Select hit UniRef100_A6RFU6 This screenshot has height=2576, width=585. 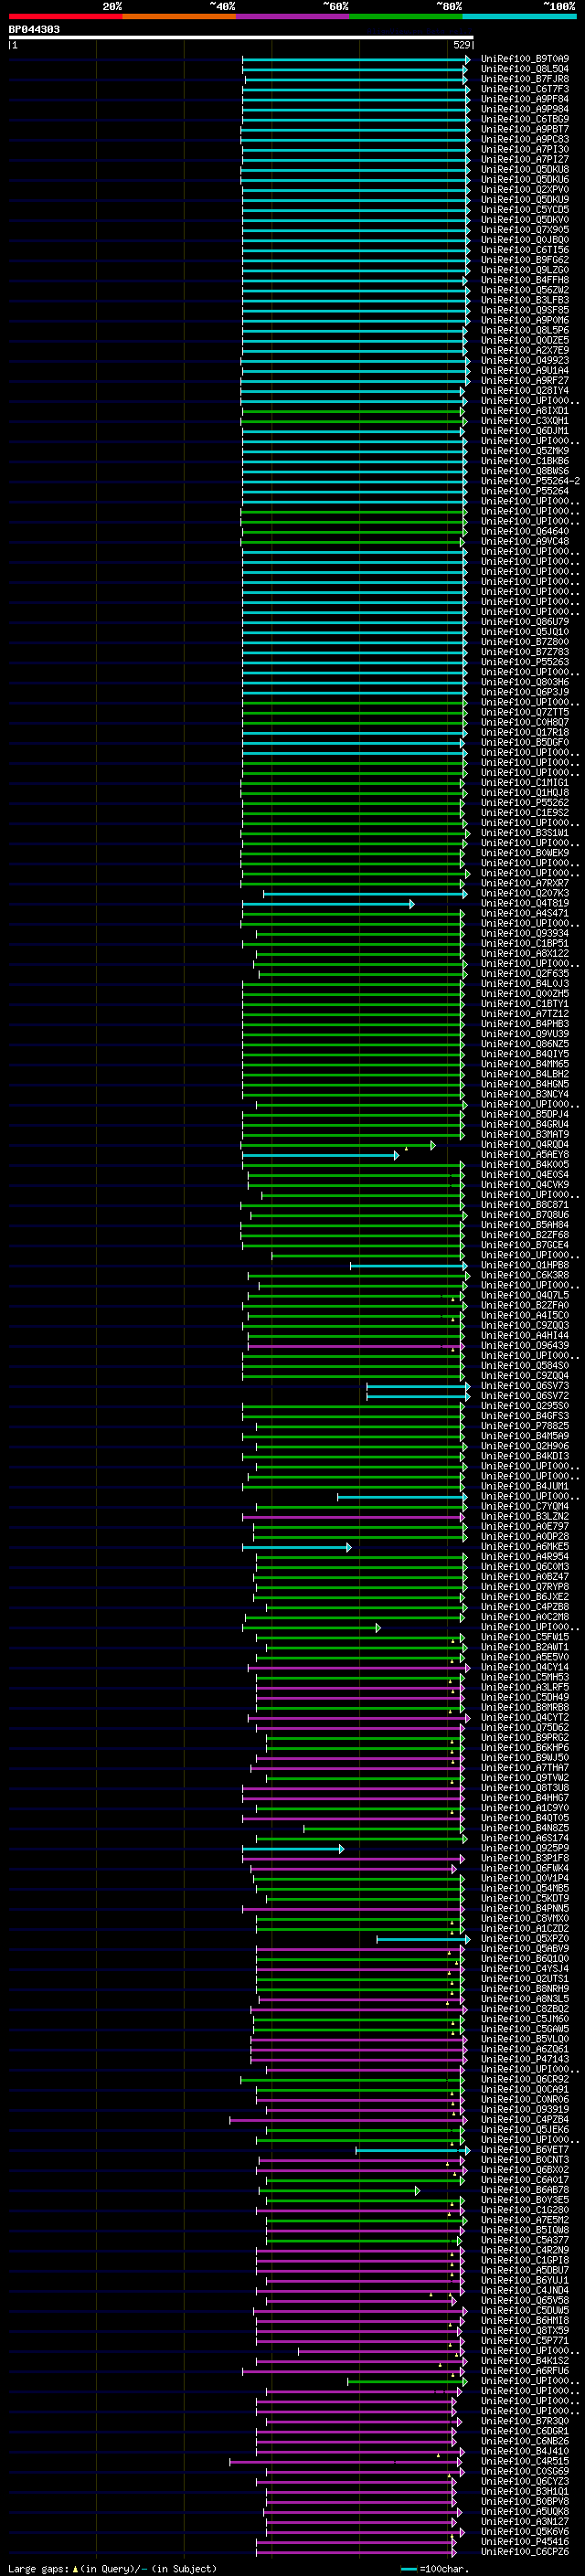[x=525, y=2371]
